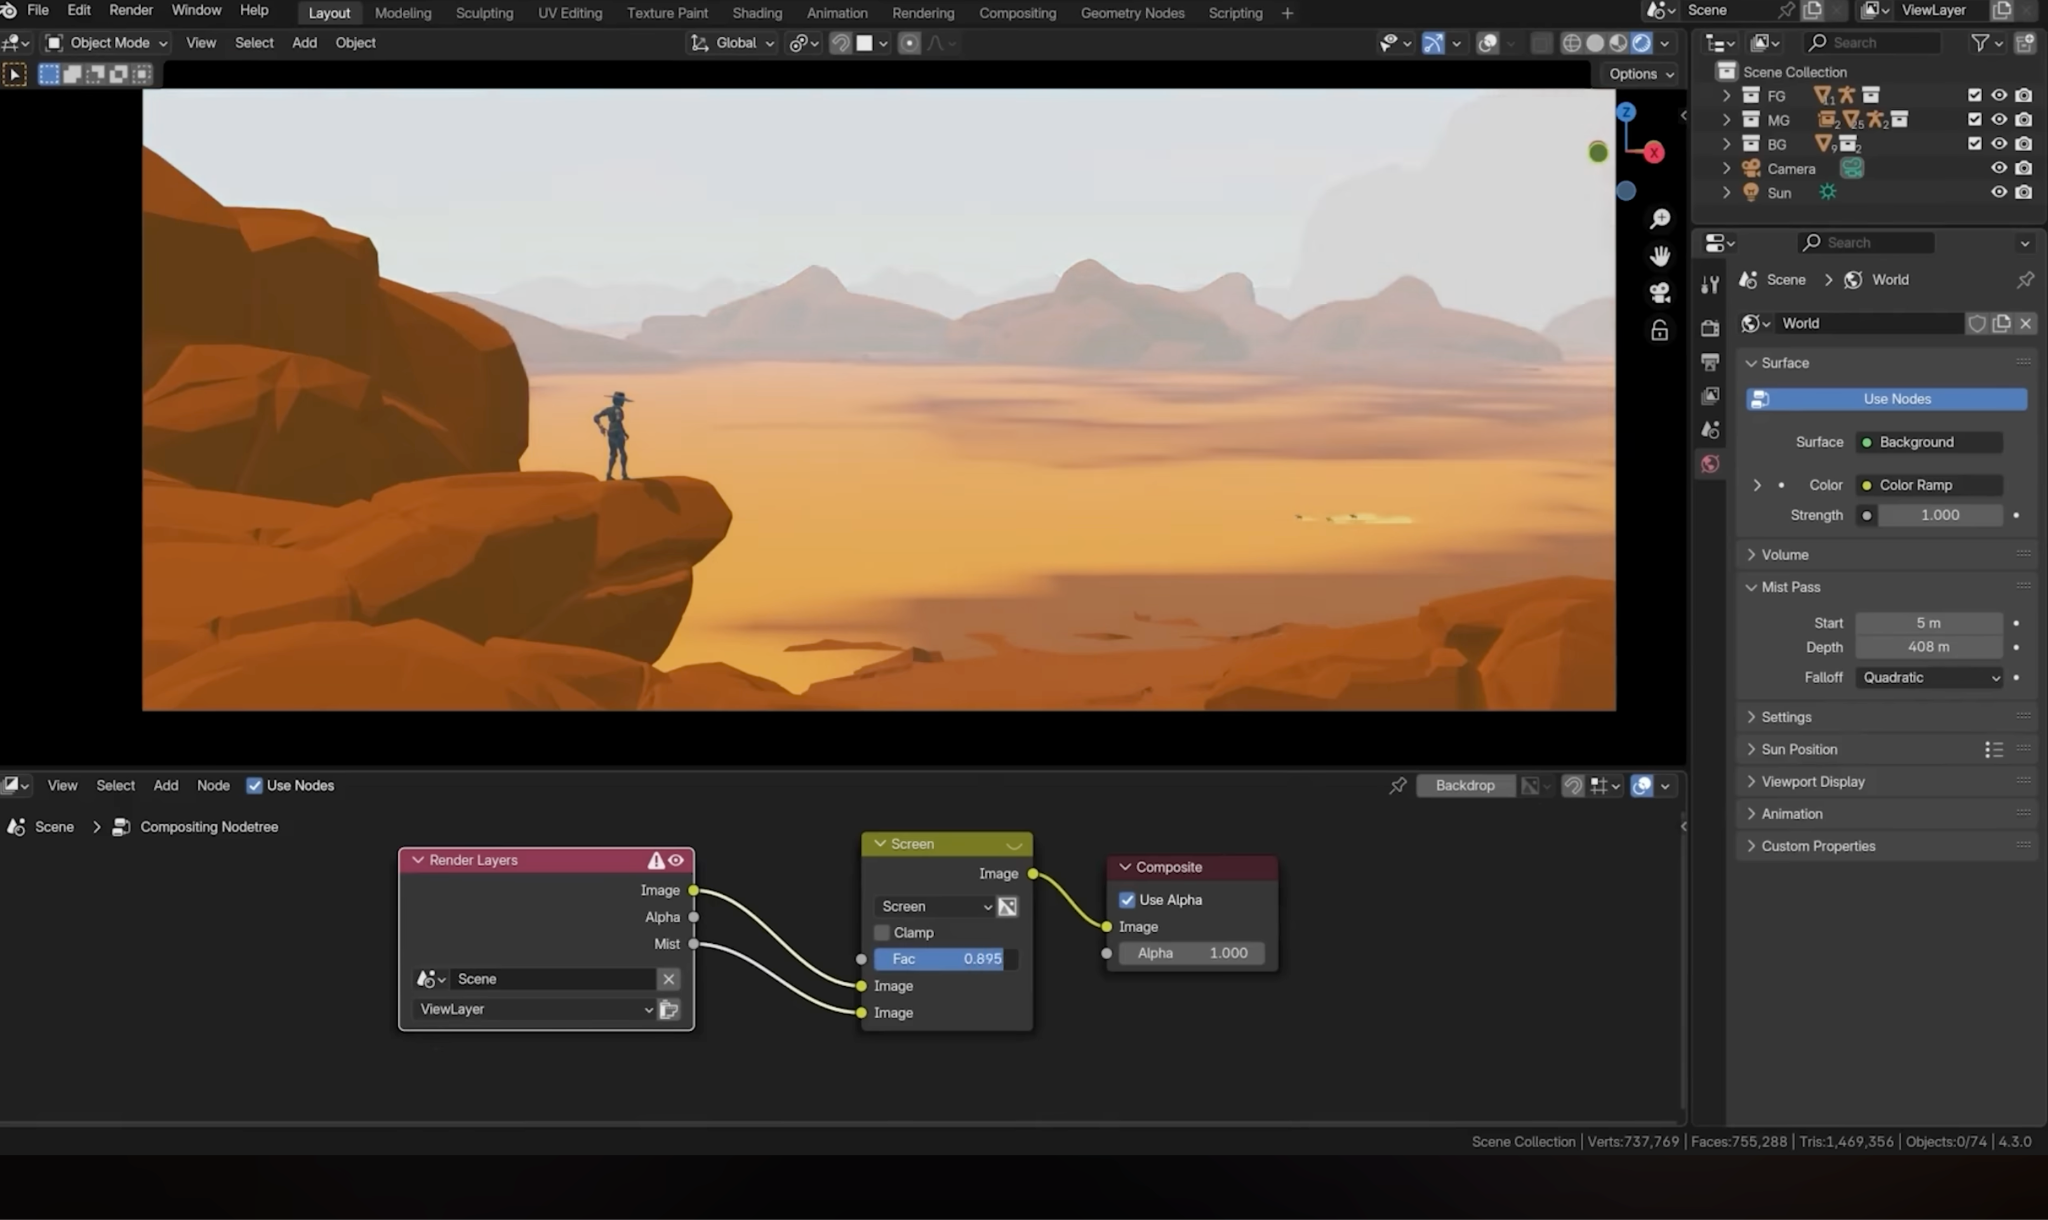The image size is (2048, 1220).
Task: Disable Use Alpha on the Composite node
Action: pos(1126,899)
